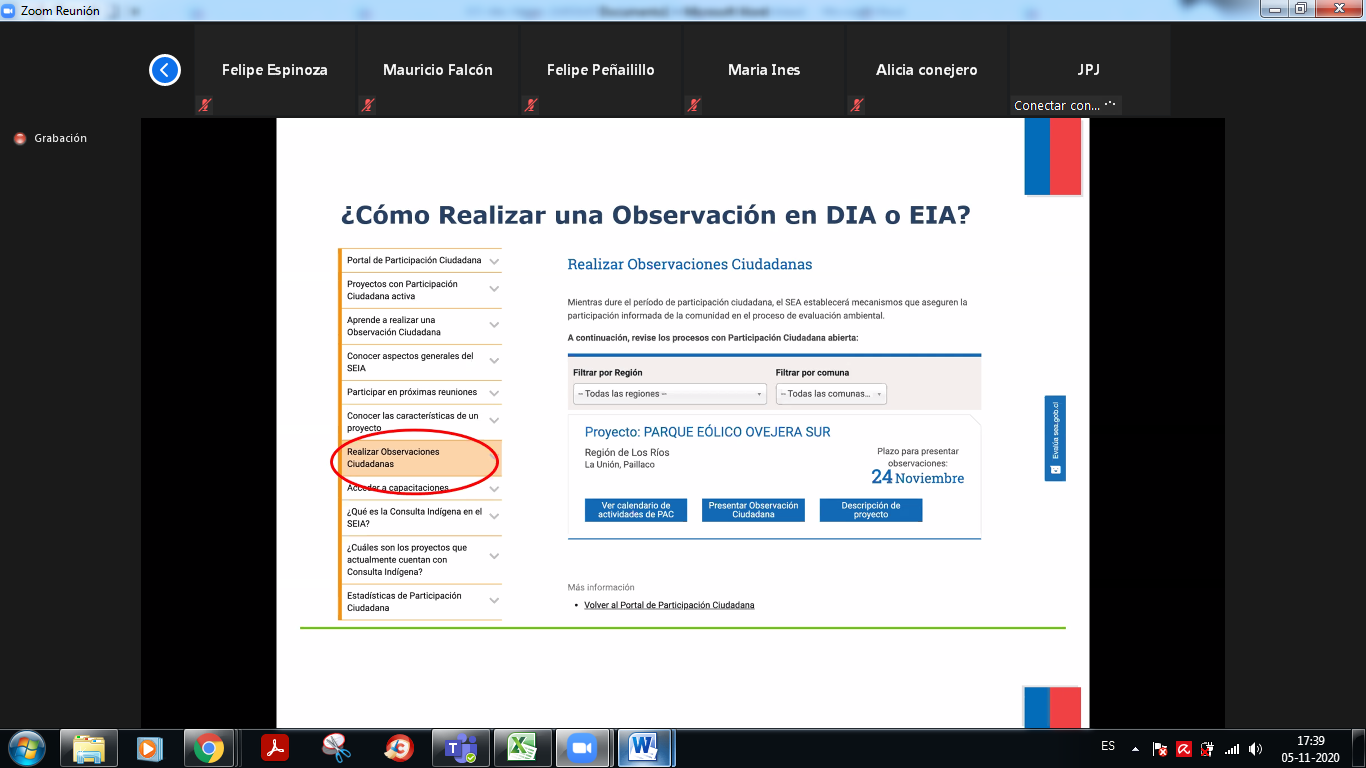Open the Filtrar por Región dropdown

point(669,394)
